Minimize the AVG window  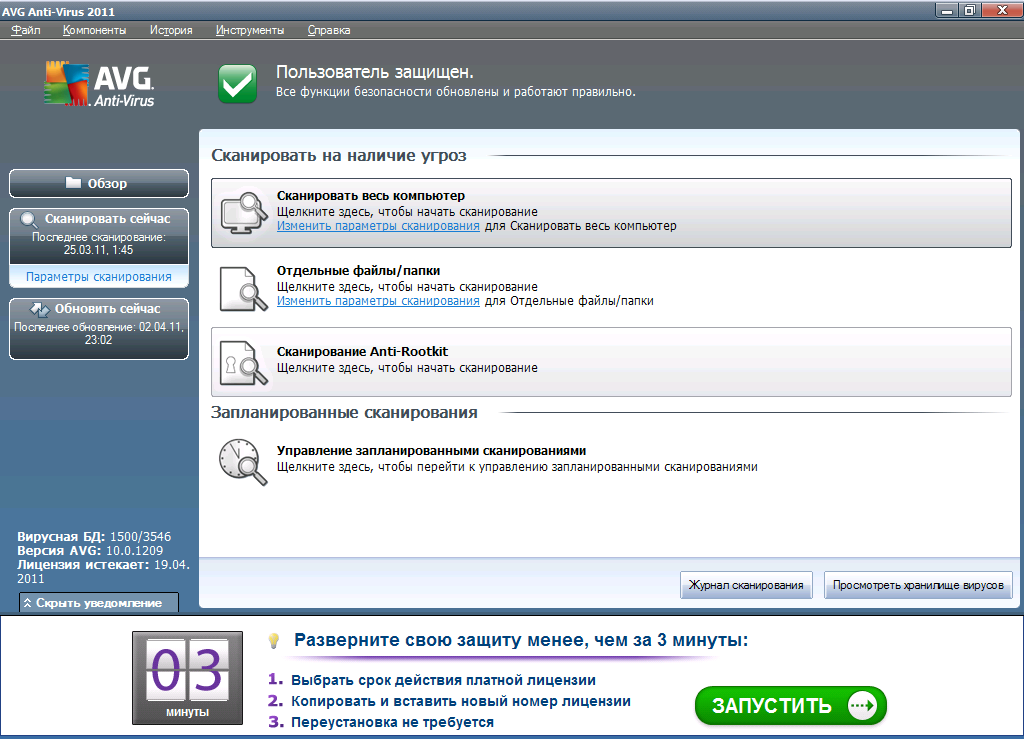[946, 10]
